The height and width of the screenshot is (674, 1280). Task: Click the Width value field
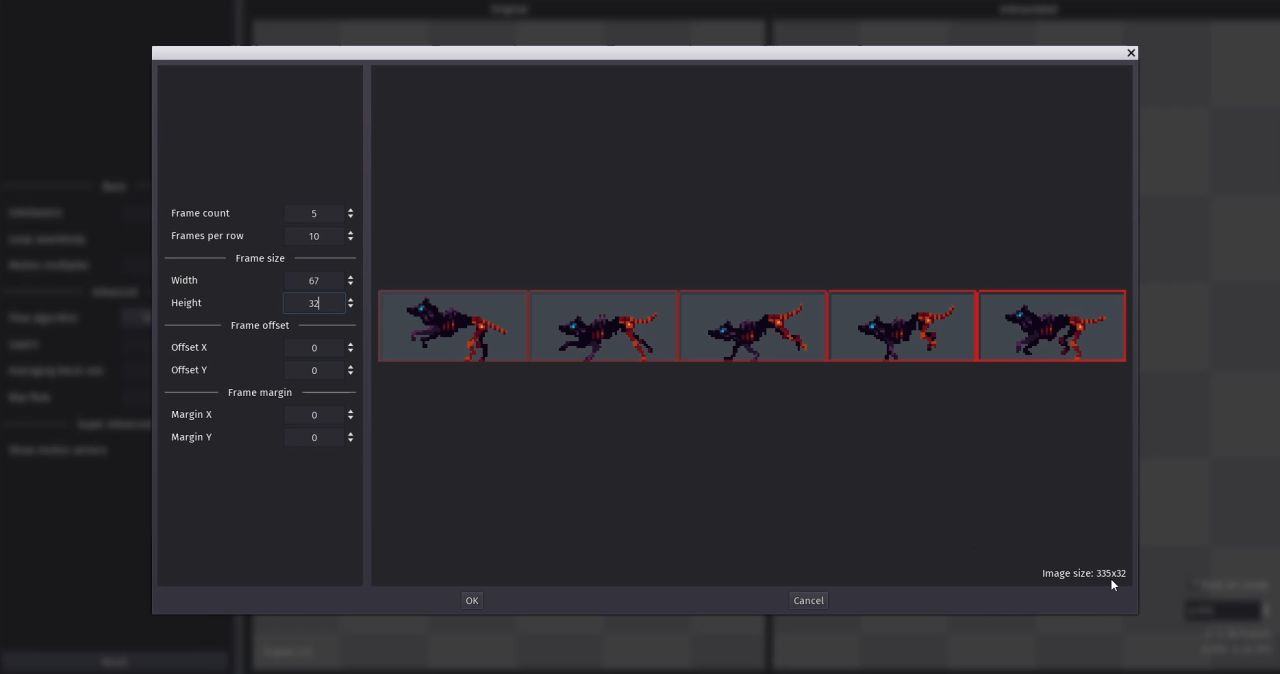point(314,280)
